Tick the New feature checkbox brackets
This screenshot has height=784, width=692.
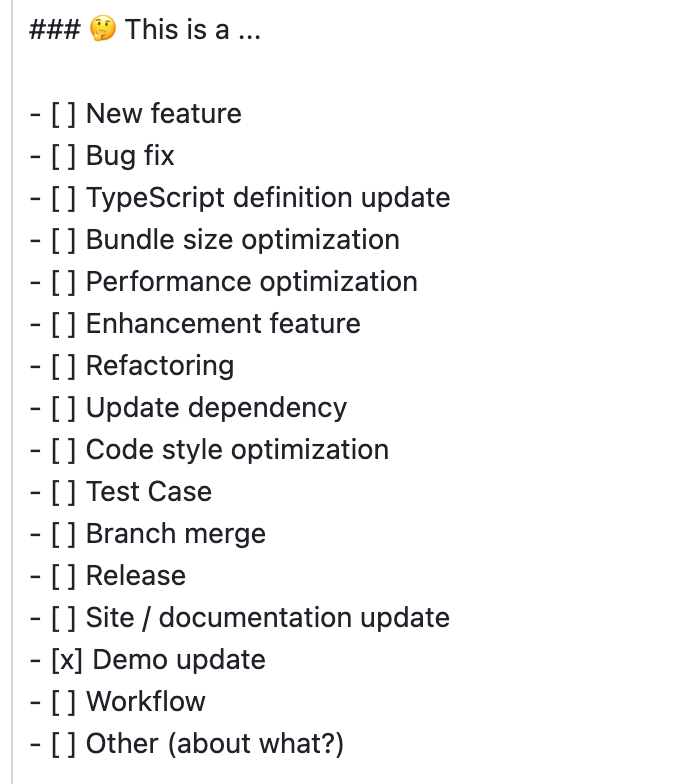[x=63, y=114]
